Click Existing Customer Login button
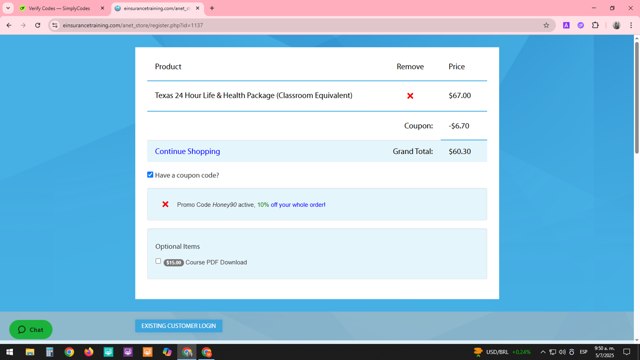Screen dimensions: 640x360 [x=179, y=326]
